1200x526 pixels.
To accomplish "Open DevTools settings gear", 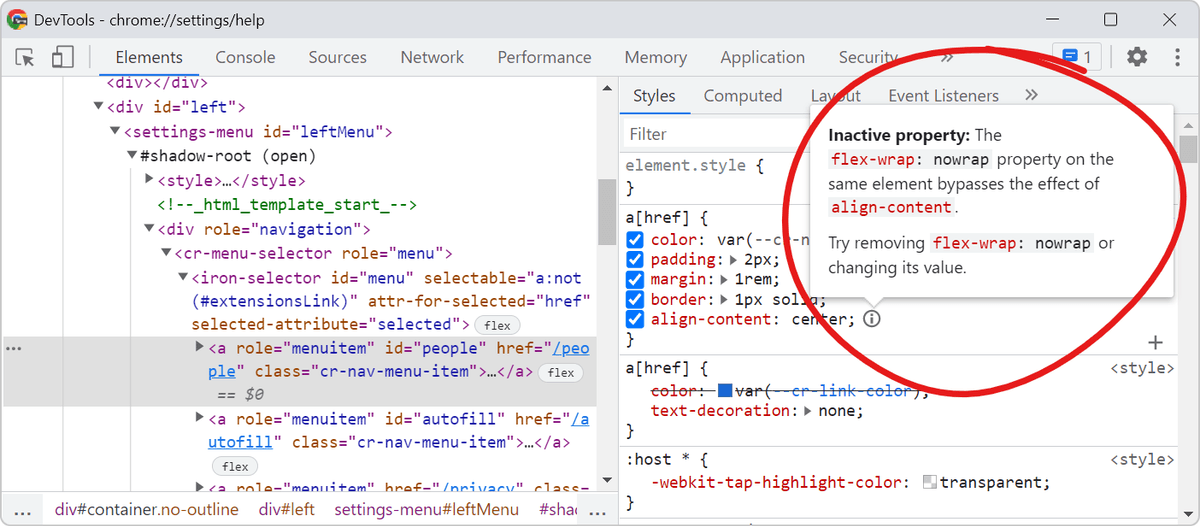I will pos(1137,57).
